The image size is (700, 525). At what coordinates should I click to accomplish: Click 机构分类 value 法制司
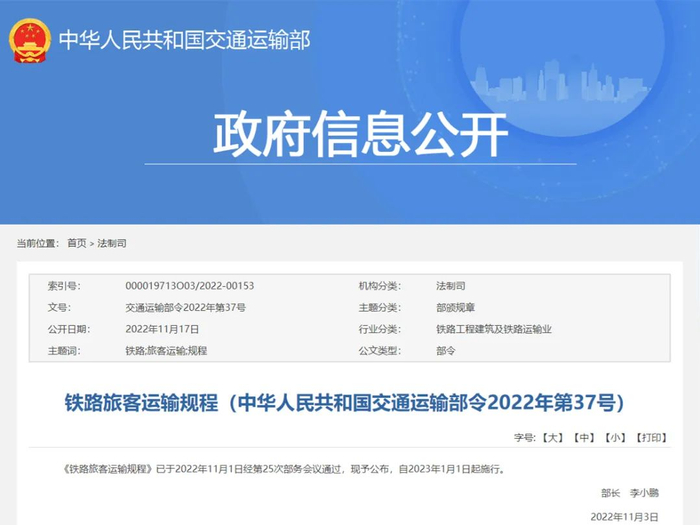(450, 286)
